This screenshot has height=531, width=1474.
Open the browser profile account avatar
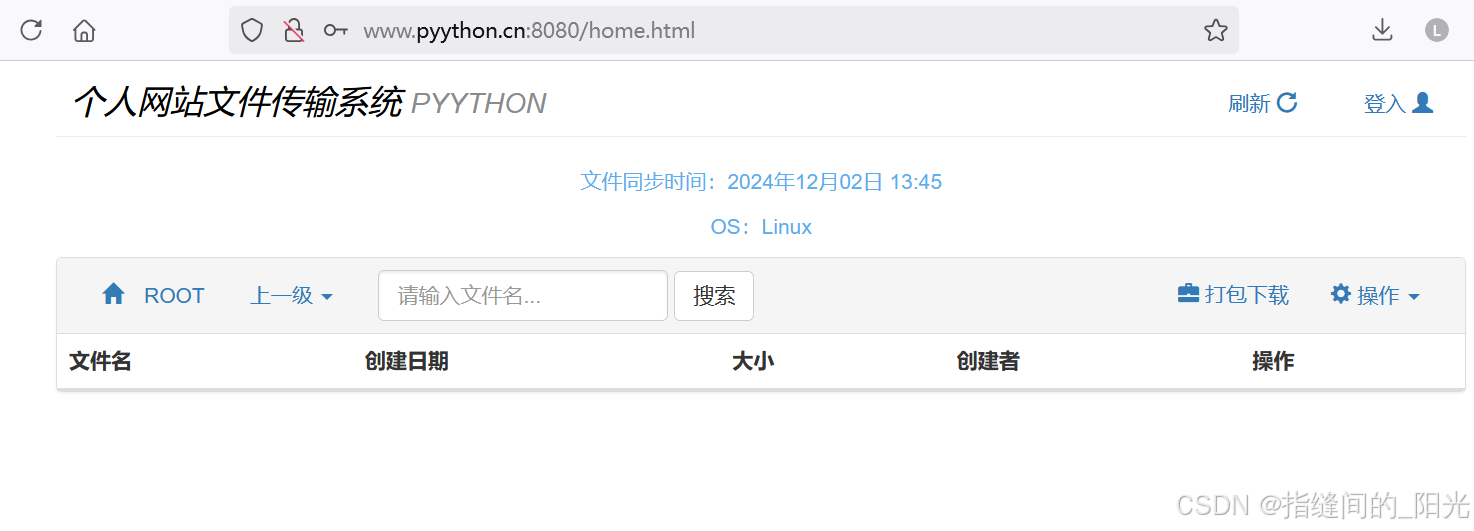pyautogui.click(x=1436, y=30)
